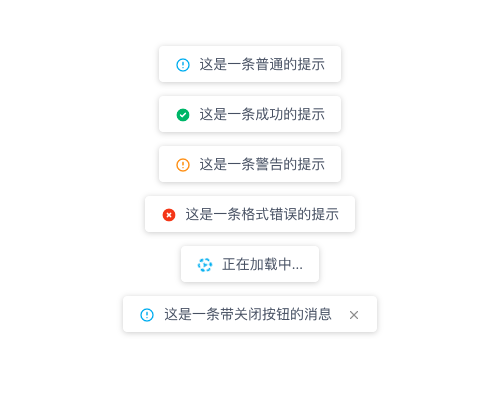Click the text 这是一条警告的提示
The height and width of the screenshot is (393, 492).
tap(262, 164)
